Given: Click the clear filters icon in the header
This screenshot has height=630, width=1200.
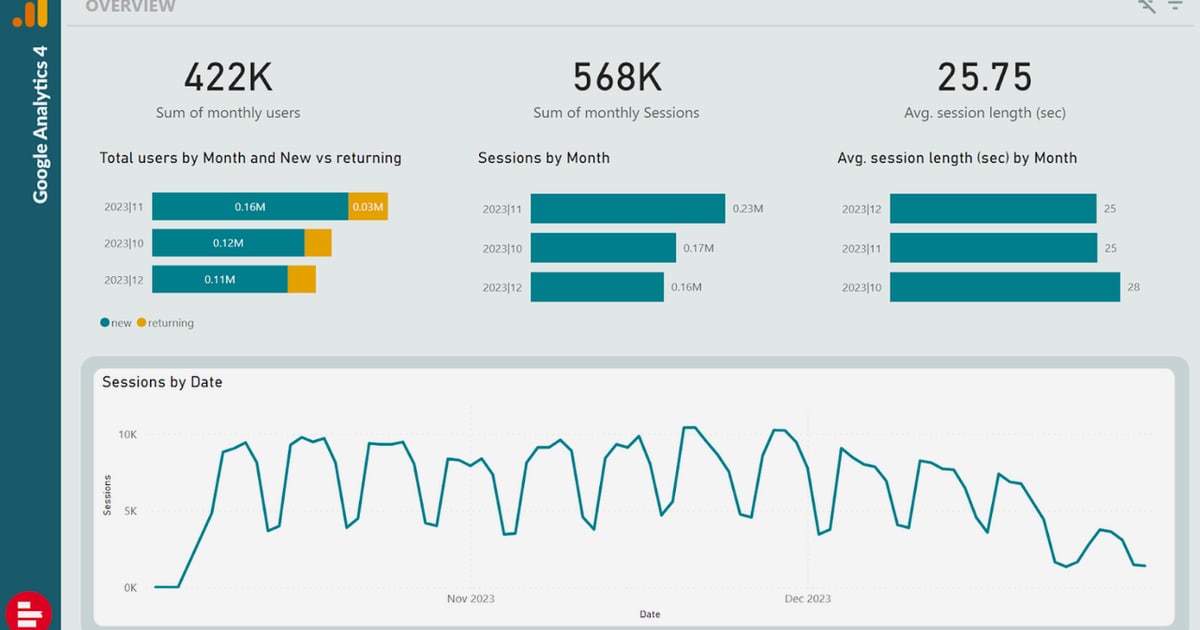Looking at the screenshot, I should pyautogui.click(x=1147, y=5).
